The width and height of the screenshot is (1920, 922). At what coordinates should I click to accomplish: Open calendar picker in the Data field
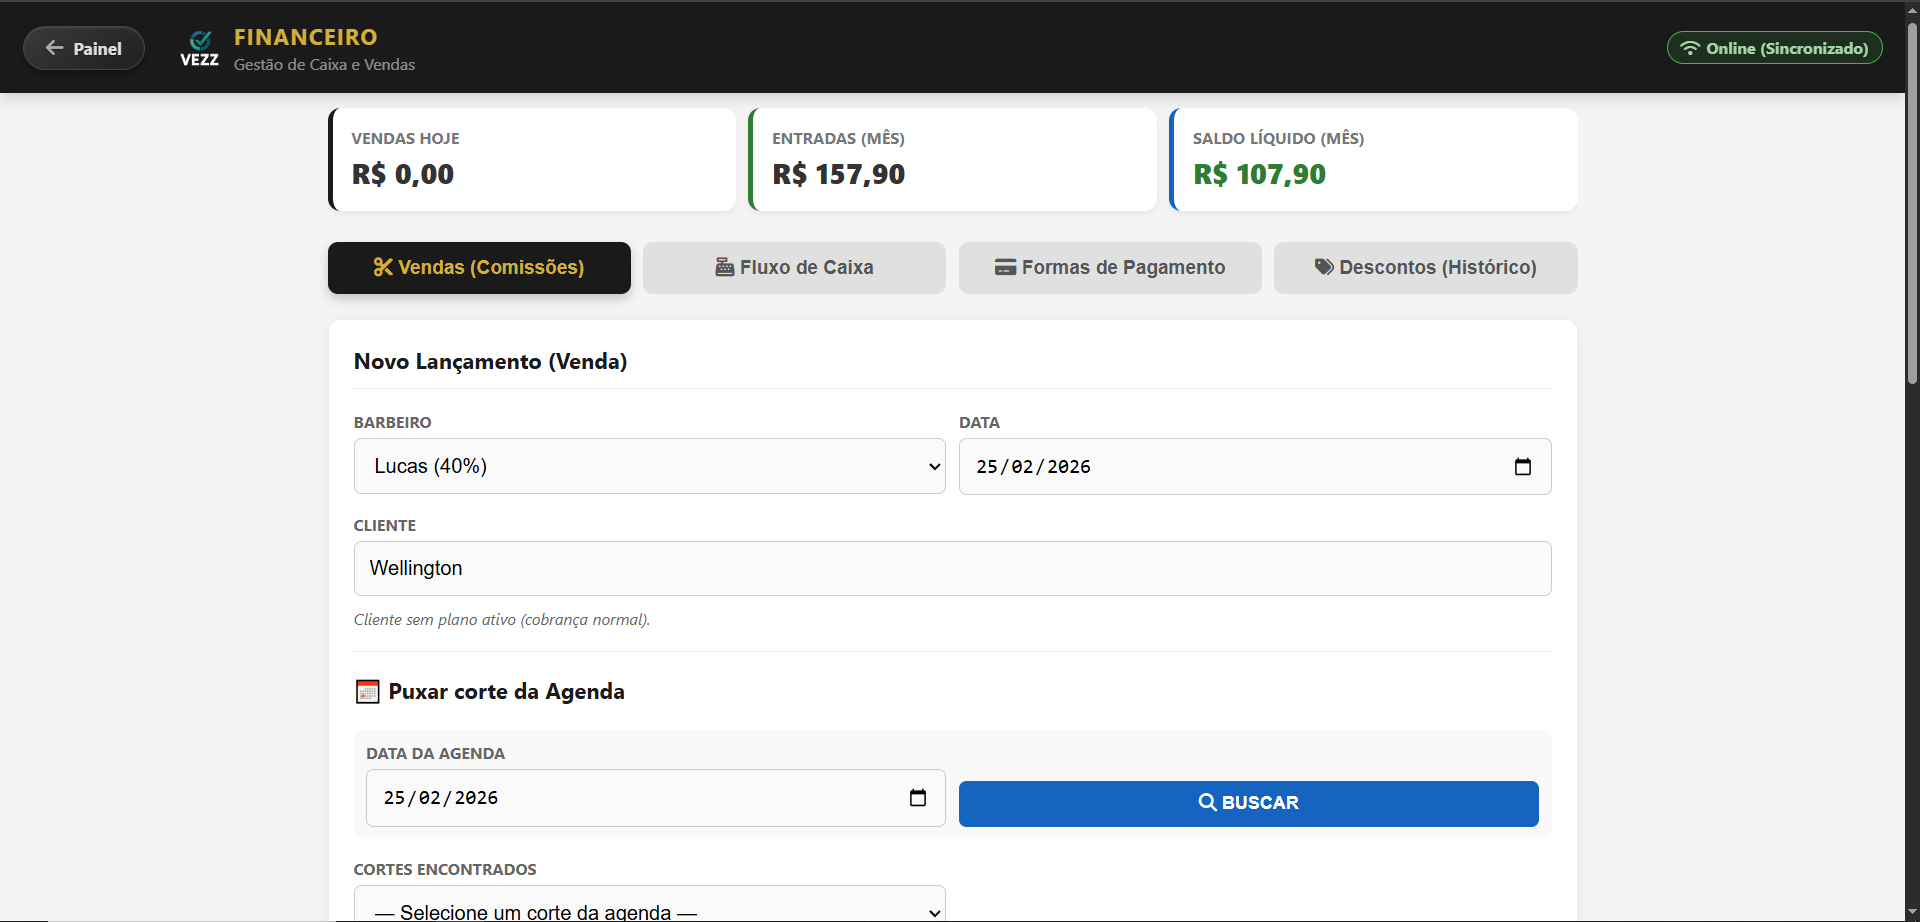point(1522,467)
